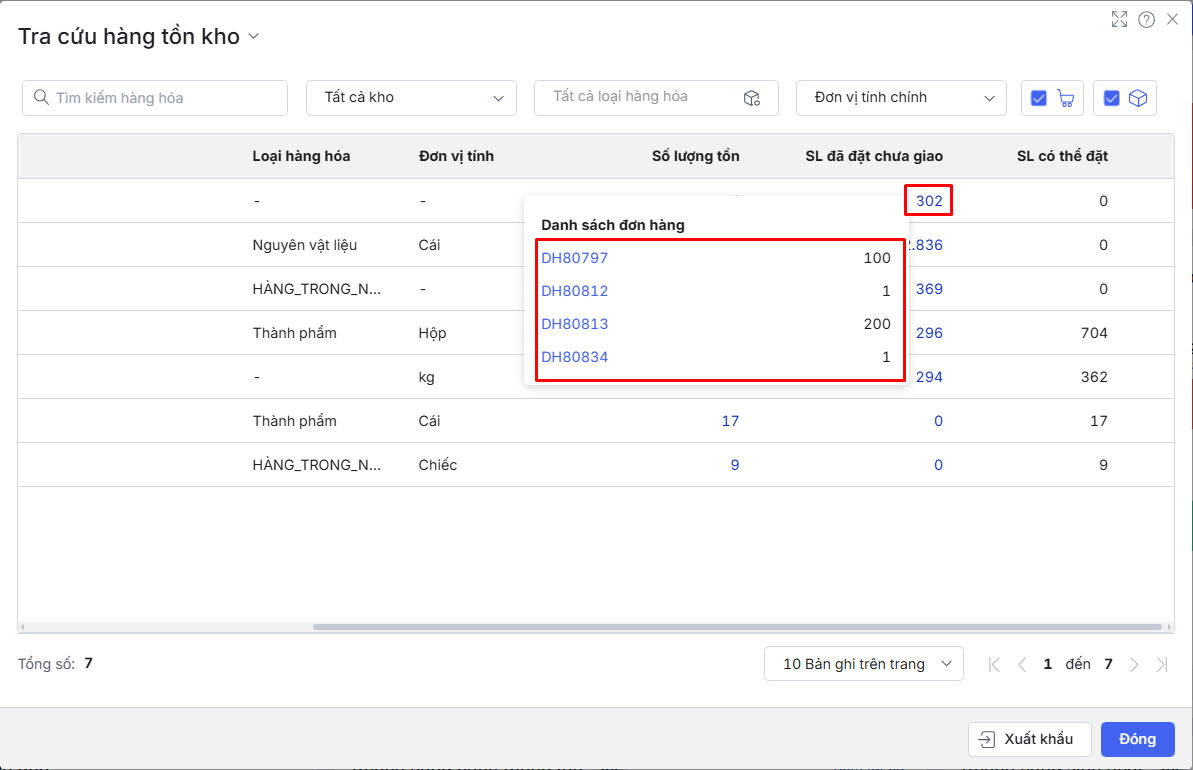Click the fullscreen expand icon
This screenshot has width=1193, height=770.
(1120, 19)
